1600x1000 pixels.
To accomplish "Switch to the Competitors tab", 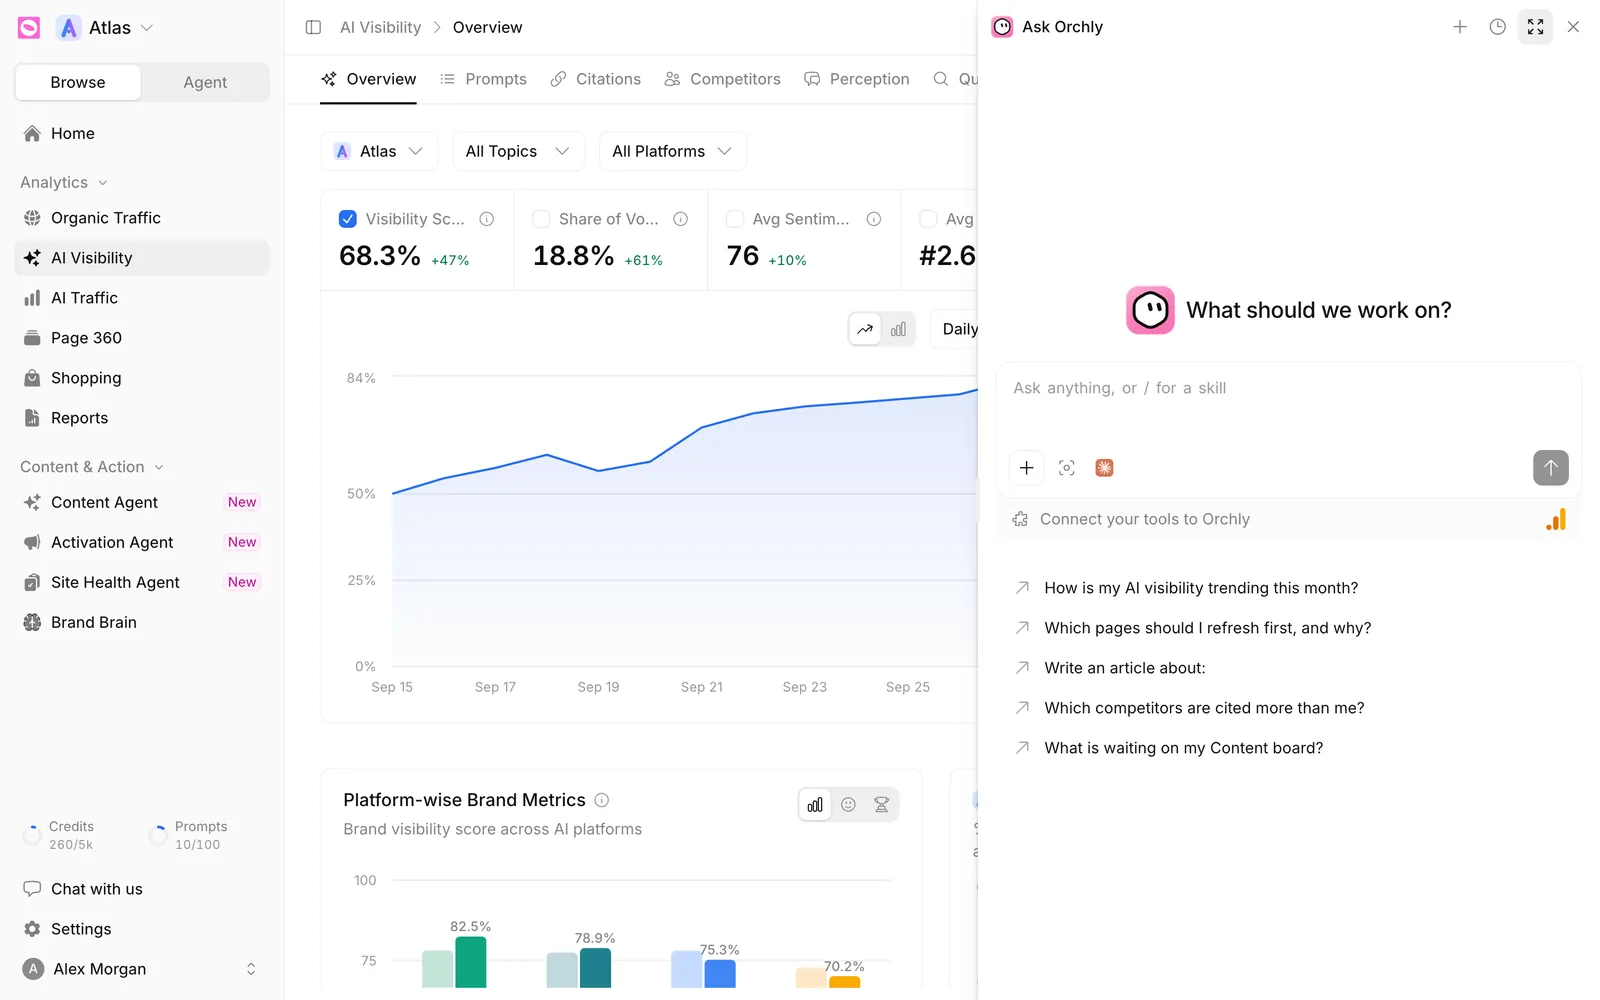I will pos(722,79).
